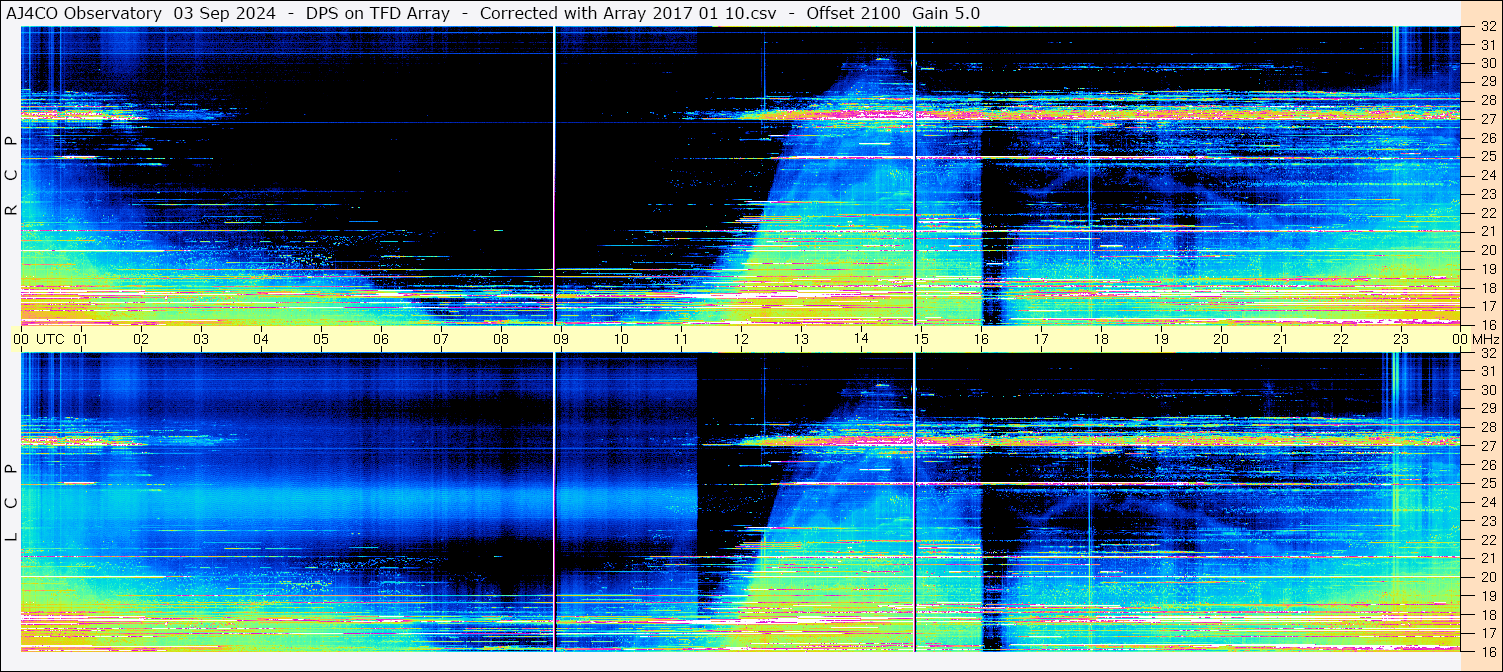Click the 12 hour mark on UTC axis
The height and width of the screenshot is (672, 1503).
(741, 339)
